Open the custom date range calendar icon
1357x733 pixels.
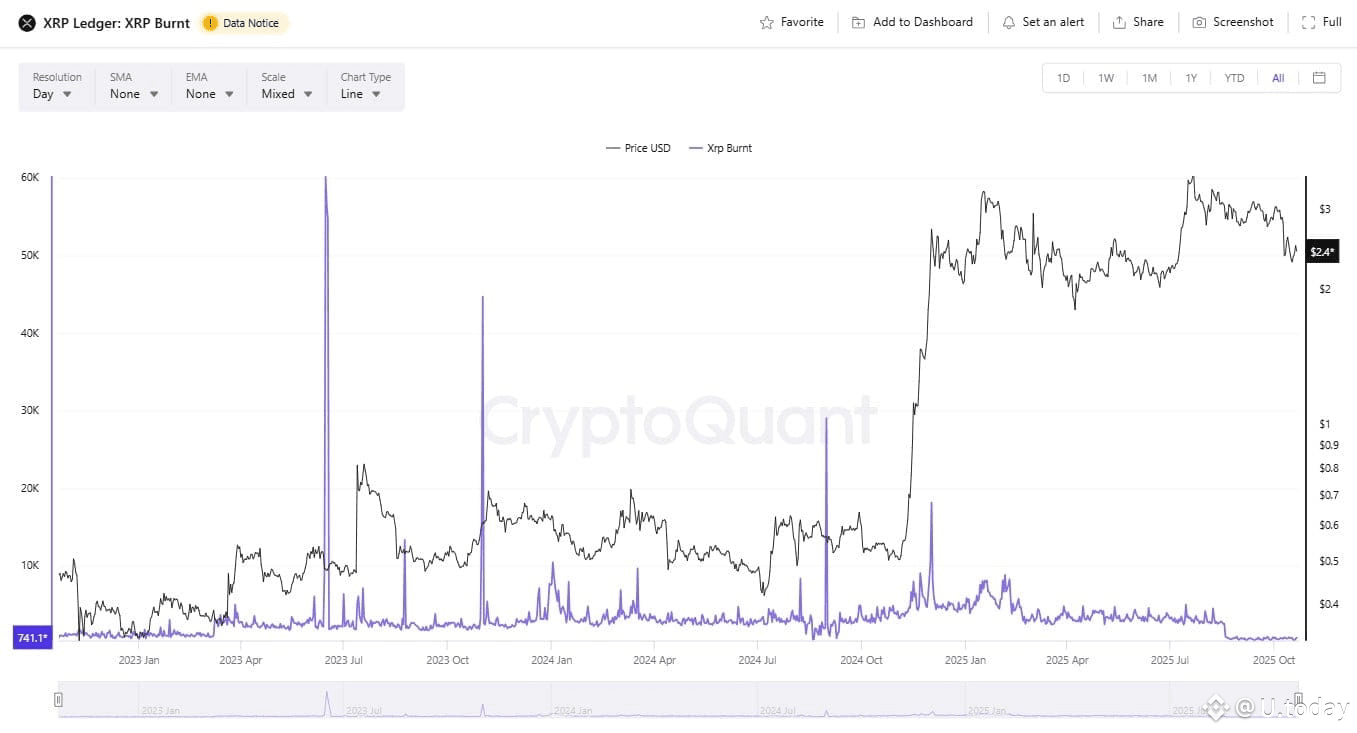[x=1318, y=77]
